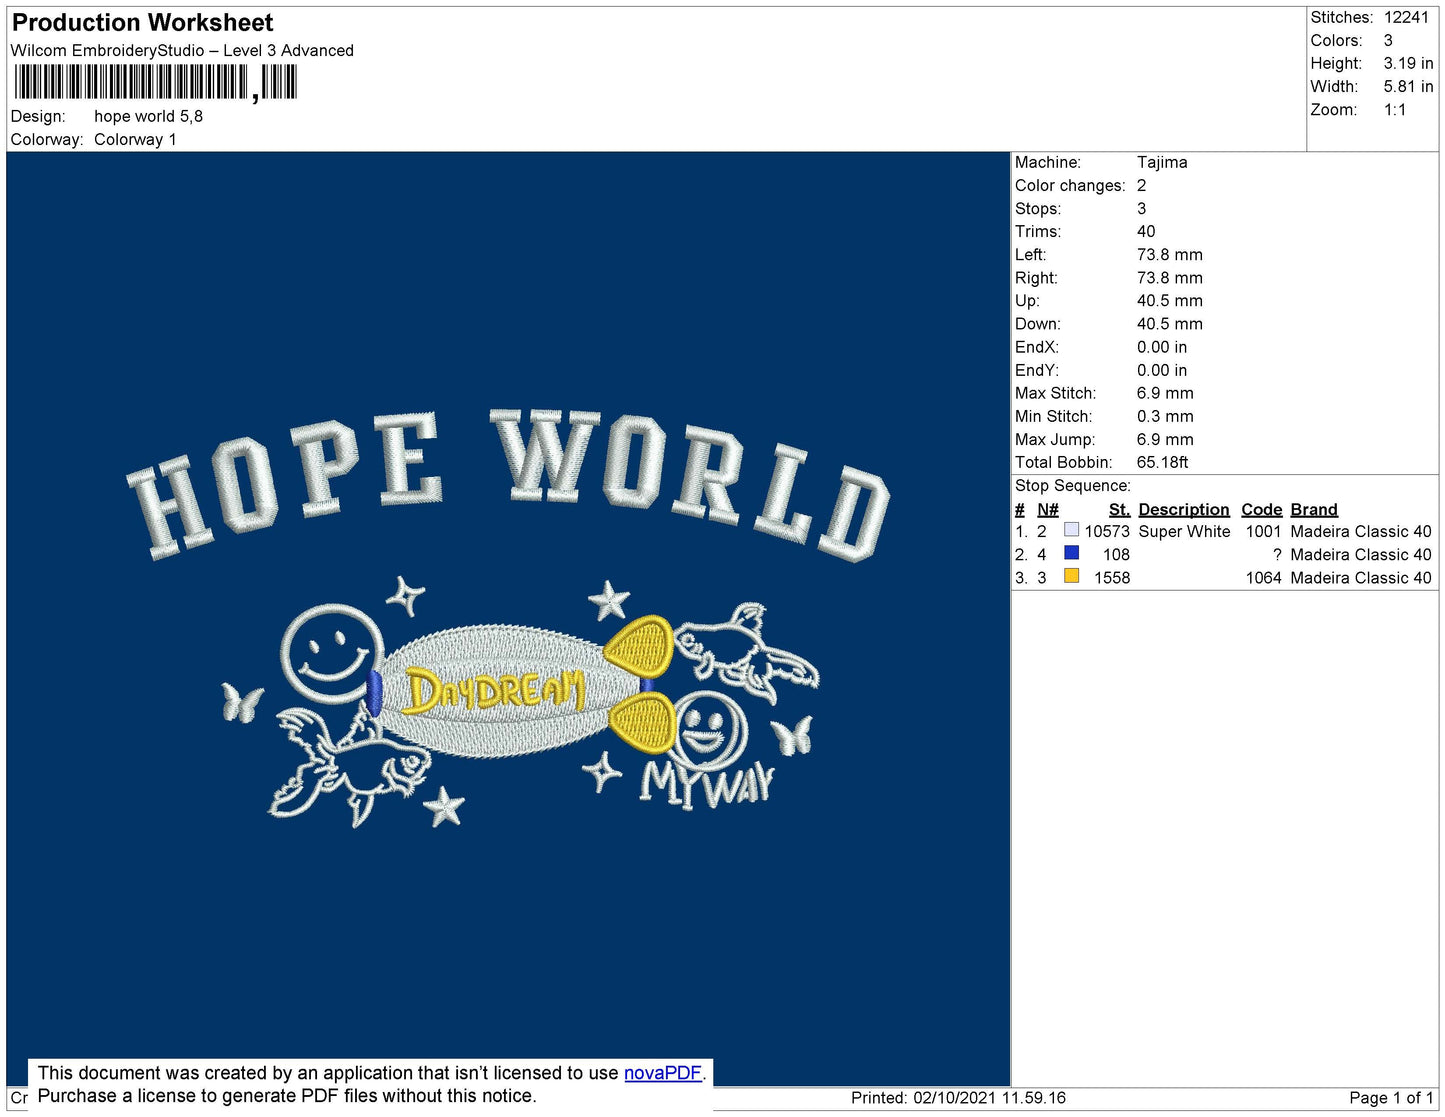Image resolution: width=1445 pixels, height=1117 pixels.
Task: Click the Brand column header
Action: tap(1314, 509)
